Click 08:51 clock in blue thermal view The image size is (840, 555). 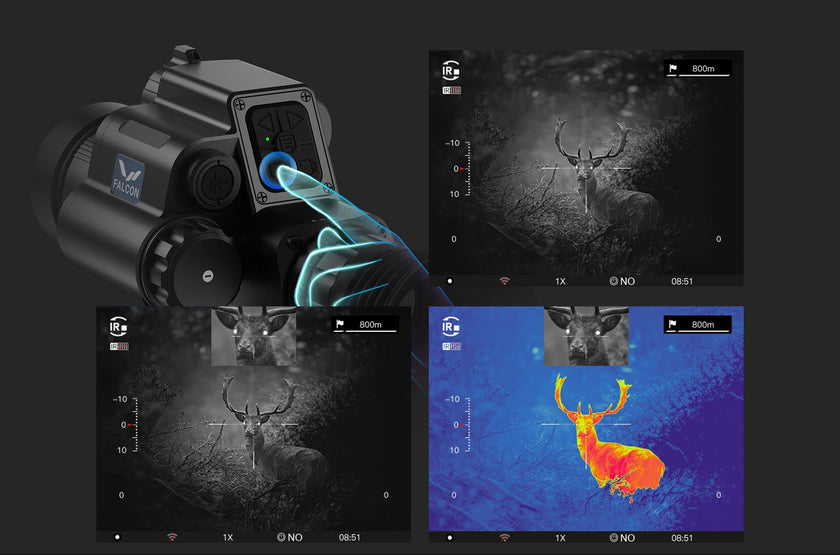click(682, 538)
